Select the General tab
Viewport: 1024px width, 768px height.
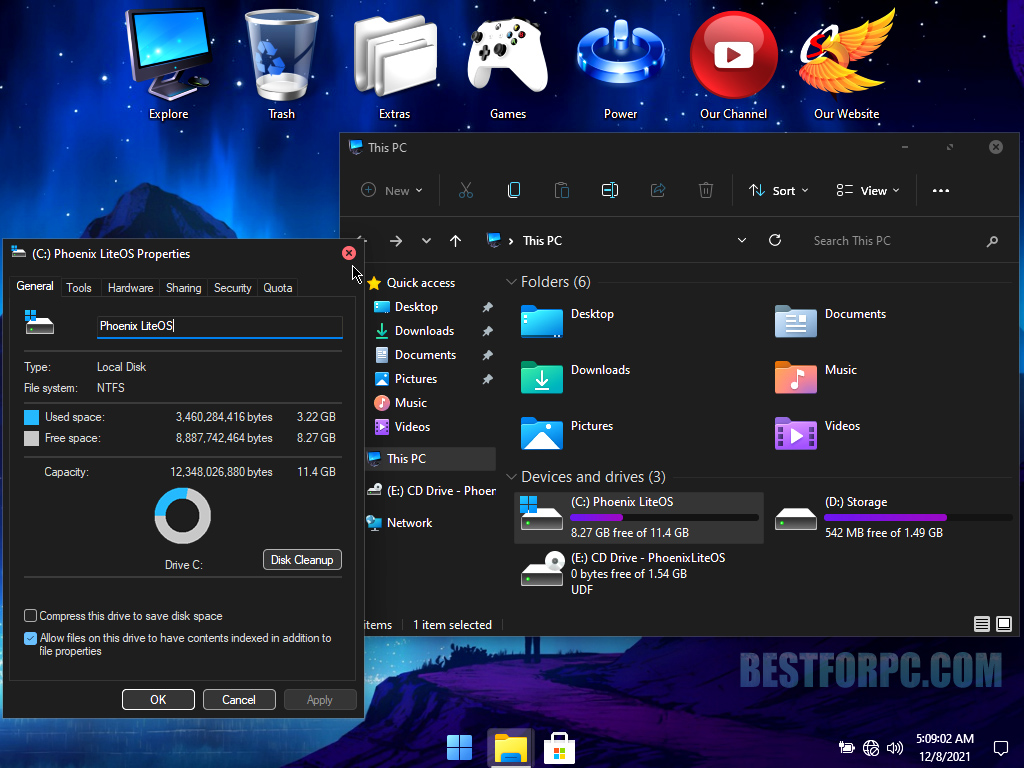point(35,286)
